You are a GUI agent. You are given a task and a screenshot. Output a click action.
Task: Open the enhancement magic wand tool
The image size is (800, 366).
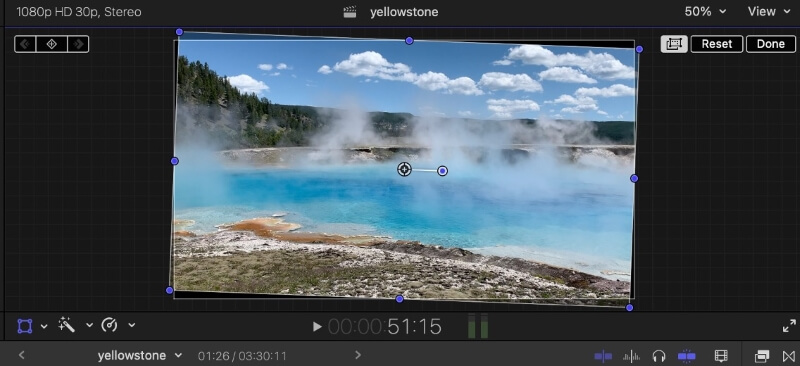point(67,325)
